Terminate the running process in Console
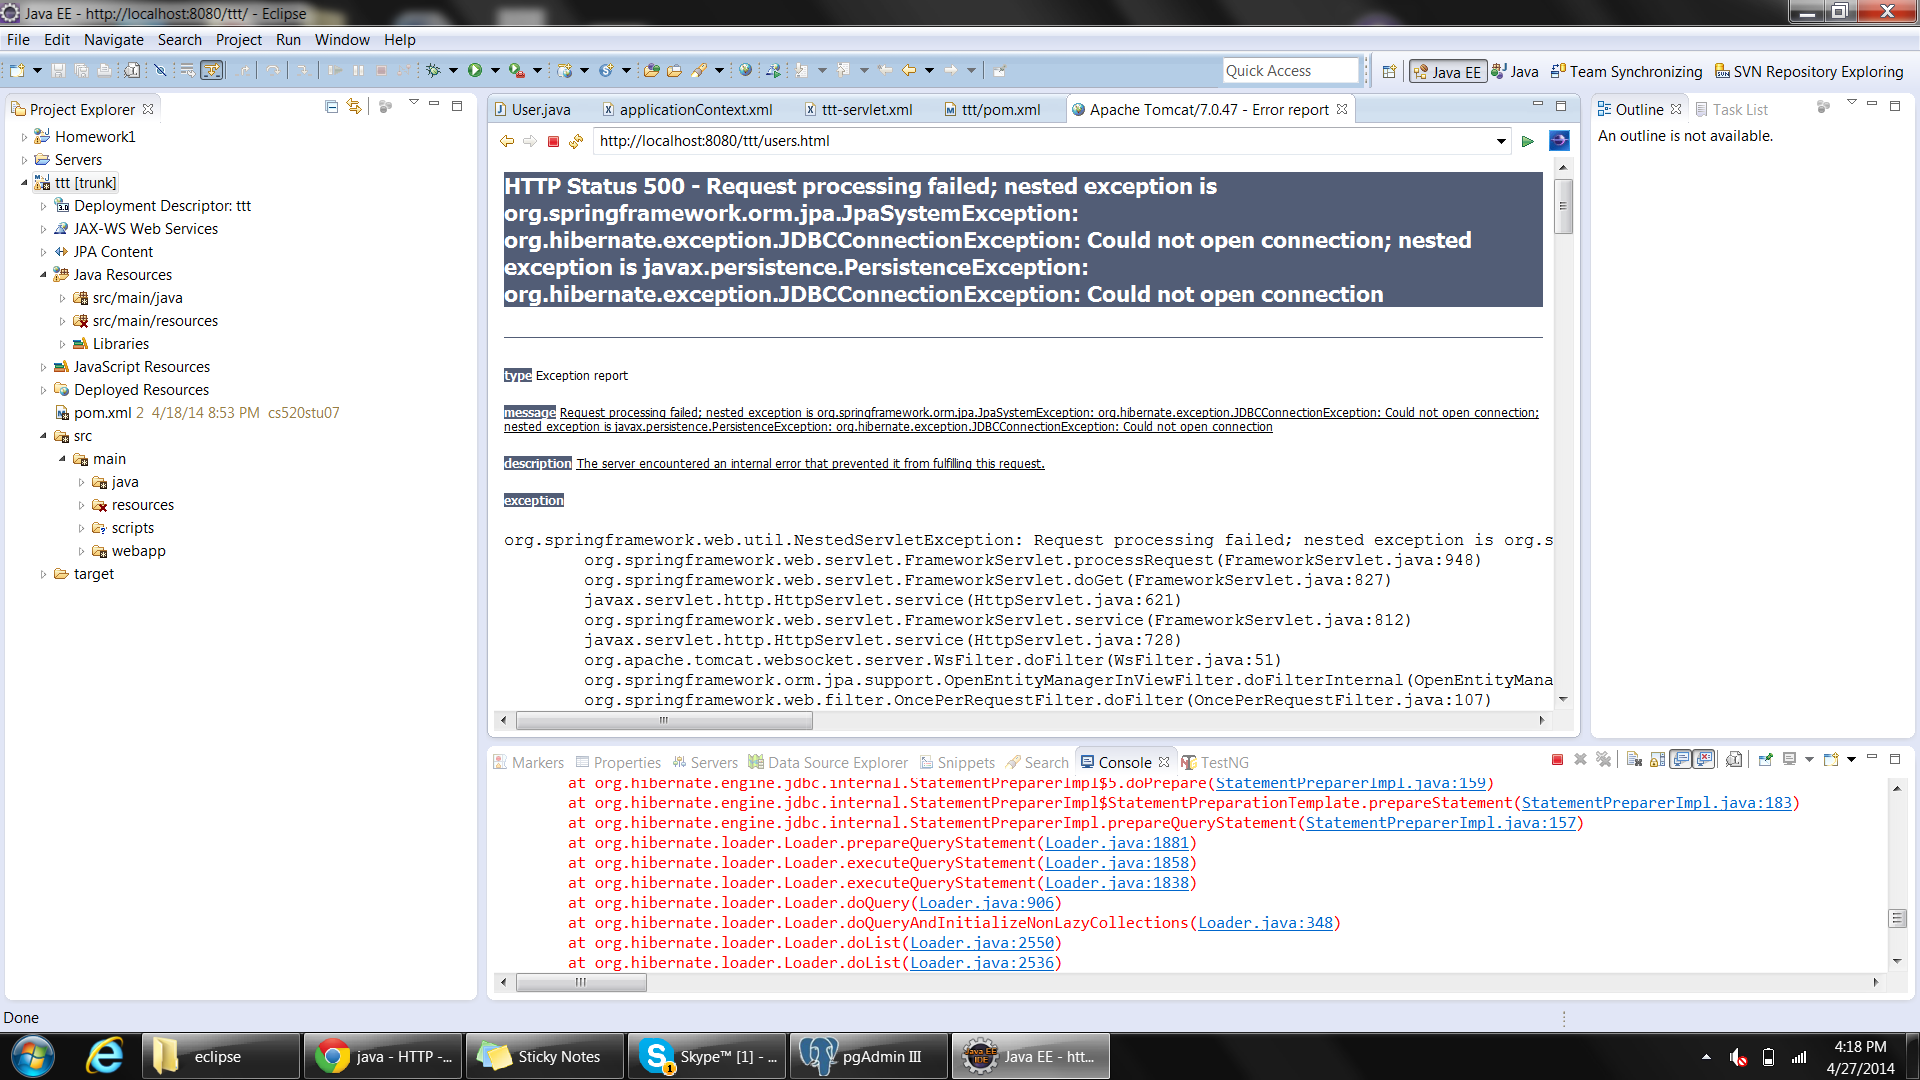 pyautogui.click(x=1557, y=760)
